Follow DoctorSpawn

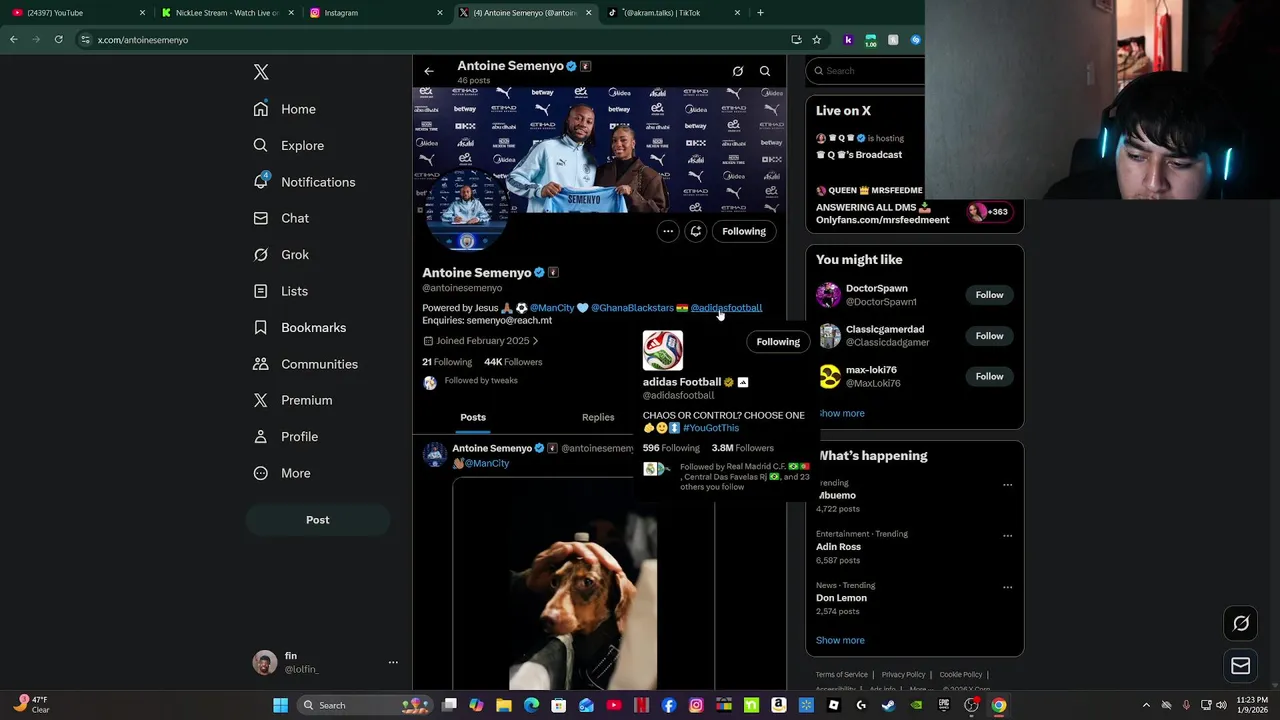989,295
